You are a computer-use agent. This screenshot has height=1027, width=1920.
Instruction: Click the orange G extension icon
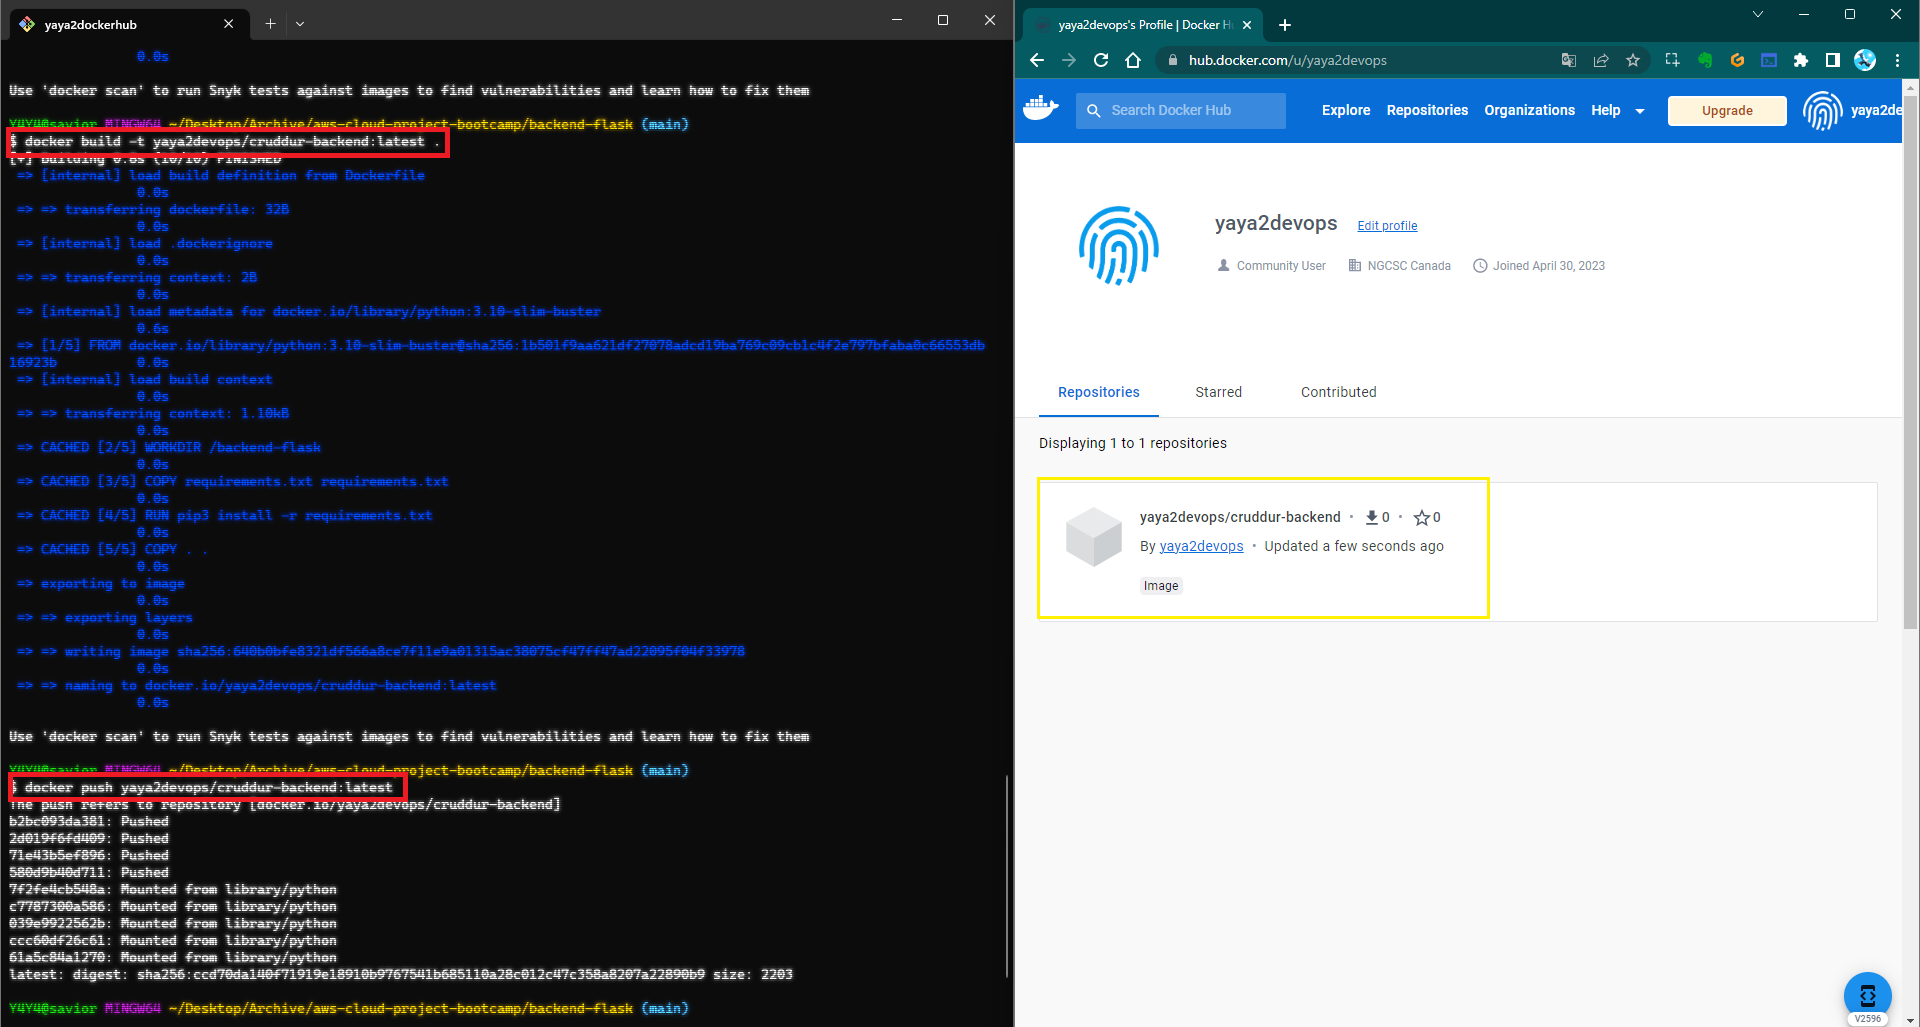[1737, 60]
